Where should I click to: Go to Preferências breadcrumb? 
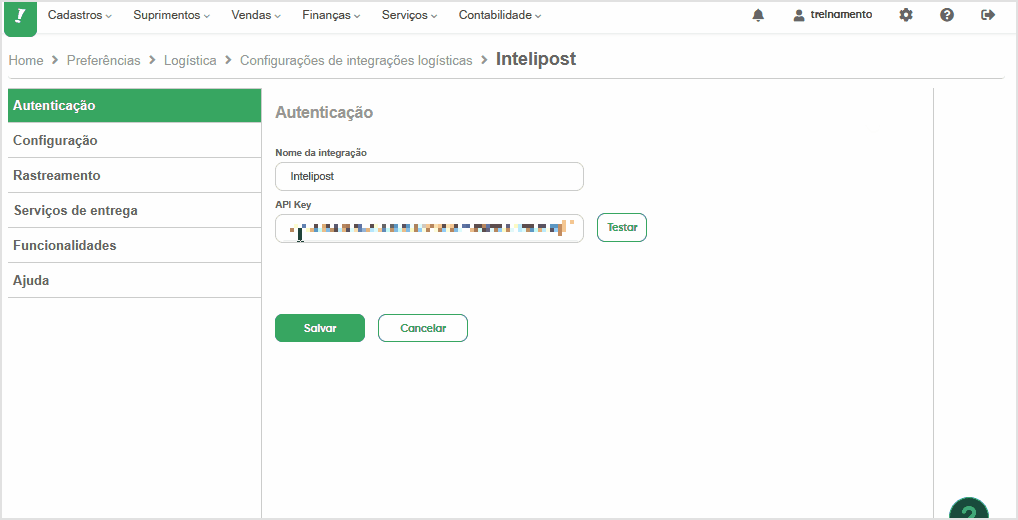point(103,60)
